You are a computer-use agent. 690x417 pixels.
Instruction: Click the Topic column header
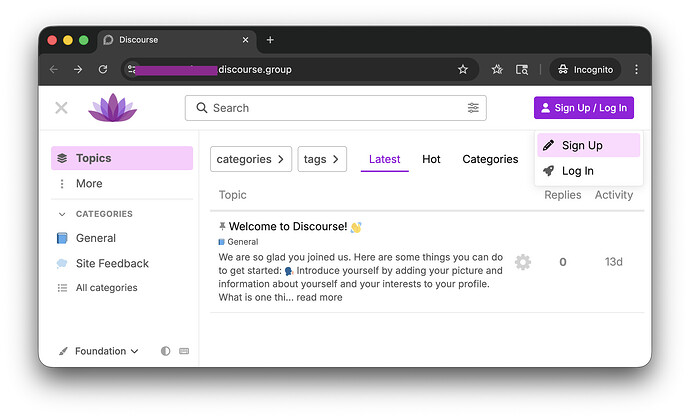tap(232, 195)
